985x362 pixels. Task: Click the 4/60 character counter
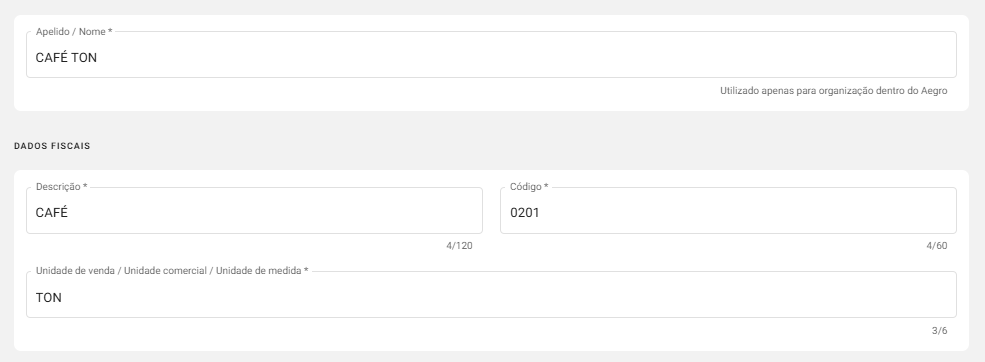937,246
